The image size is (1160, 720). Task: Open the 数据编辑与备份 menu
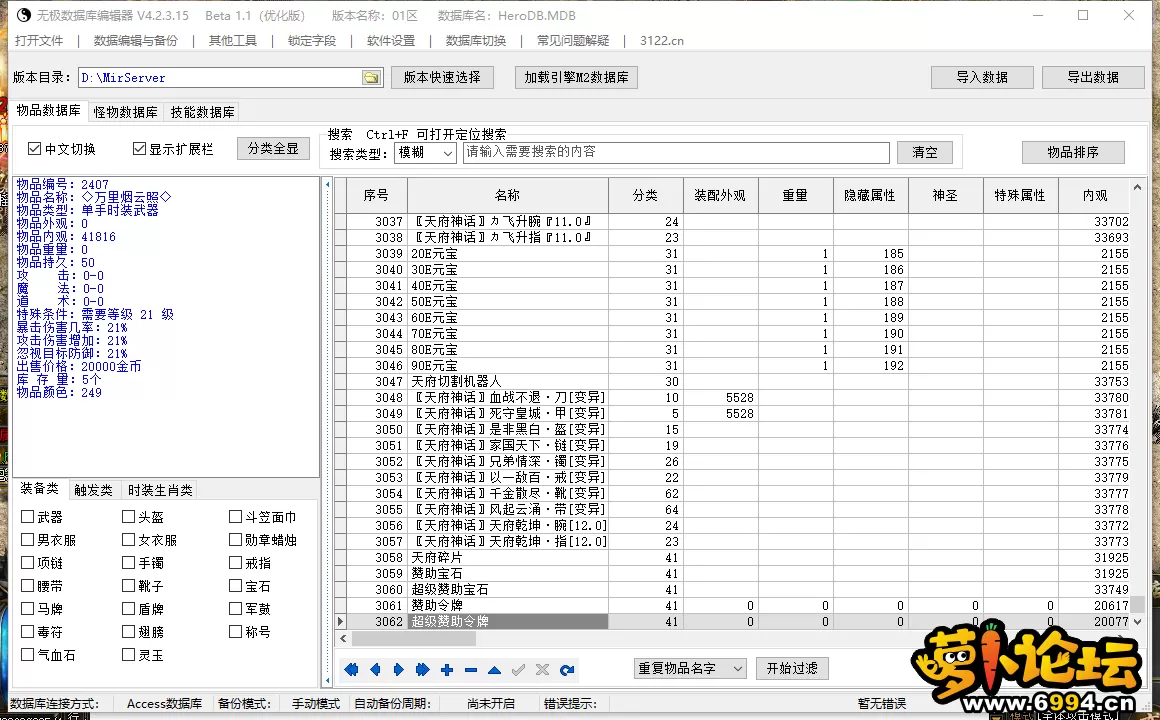pos(136,41)
